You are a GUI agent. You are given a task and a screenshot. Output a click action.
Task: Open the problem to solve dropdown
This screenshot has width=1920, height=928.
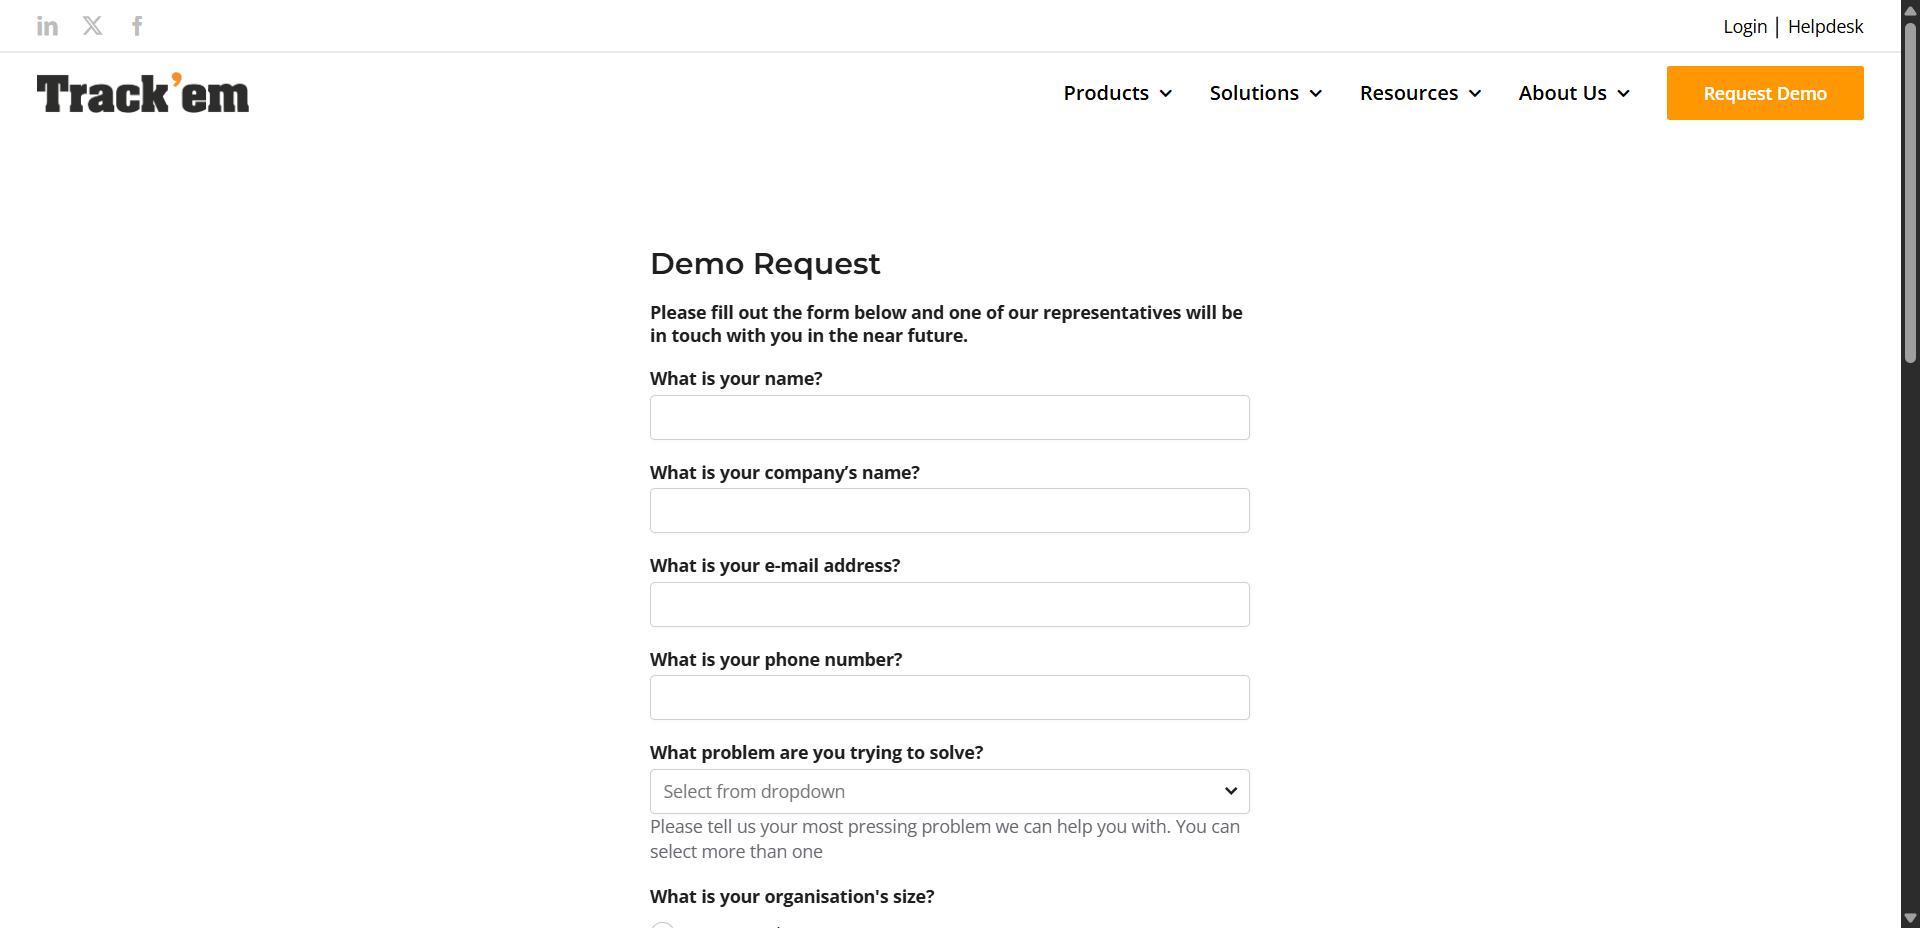[950, 791]
